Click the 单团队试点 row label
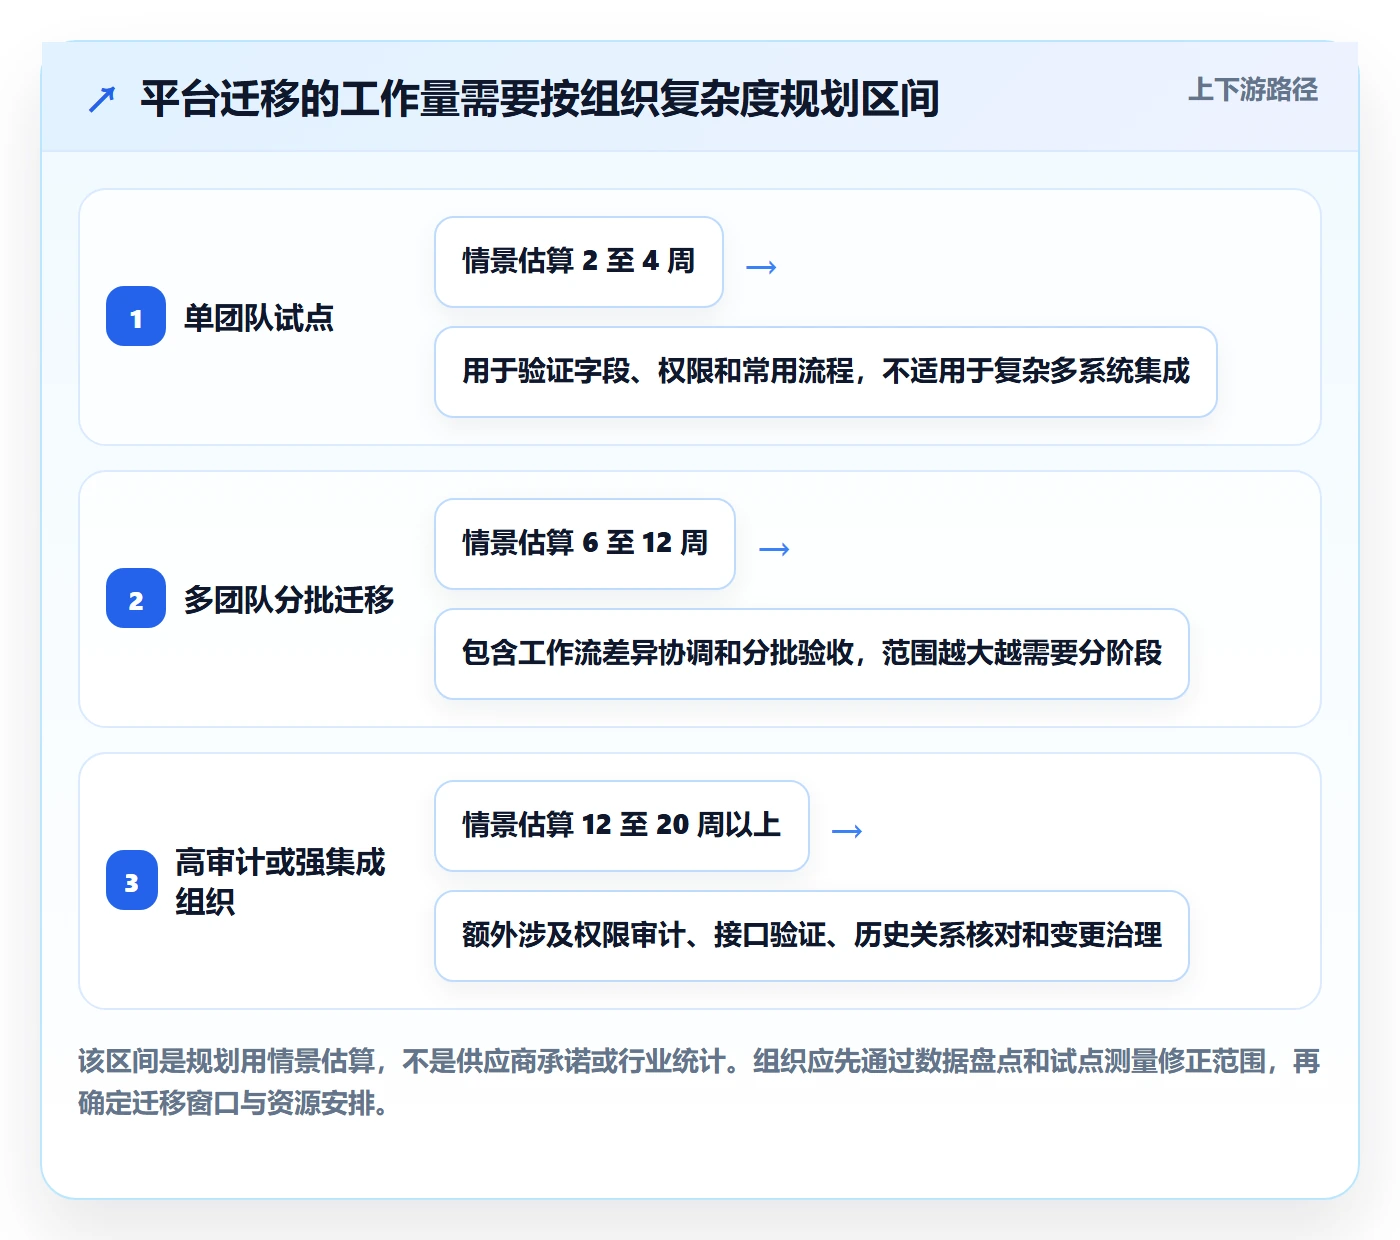1400x1240 pixels. (259, 317)
